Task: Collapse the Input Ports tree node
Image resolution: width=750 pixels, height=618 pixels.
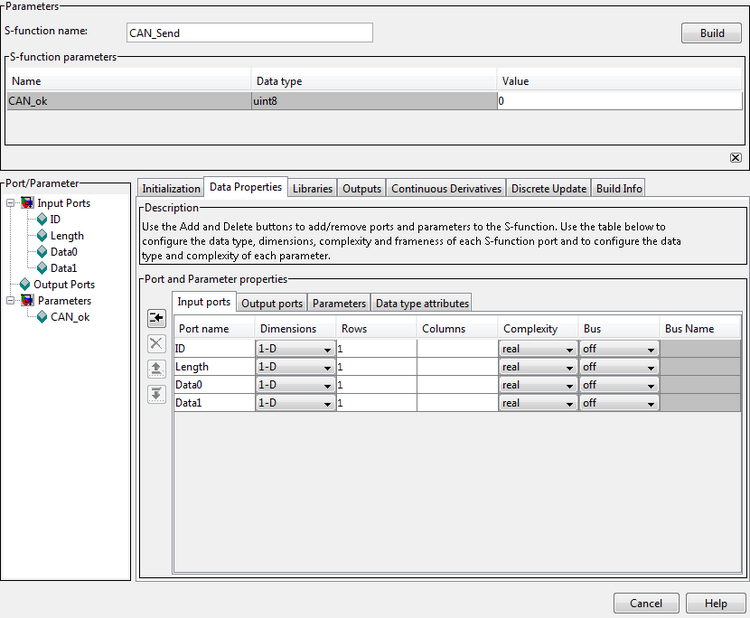Action: pos(10,204)
